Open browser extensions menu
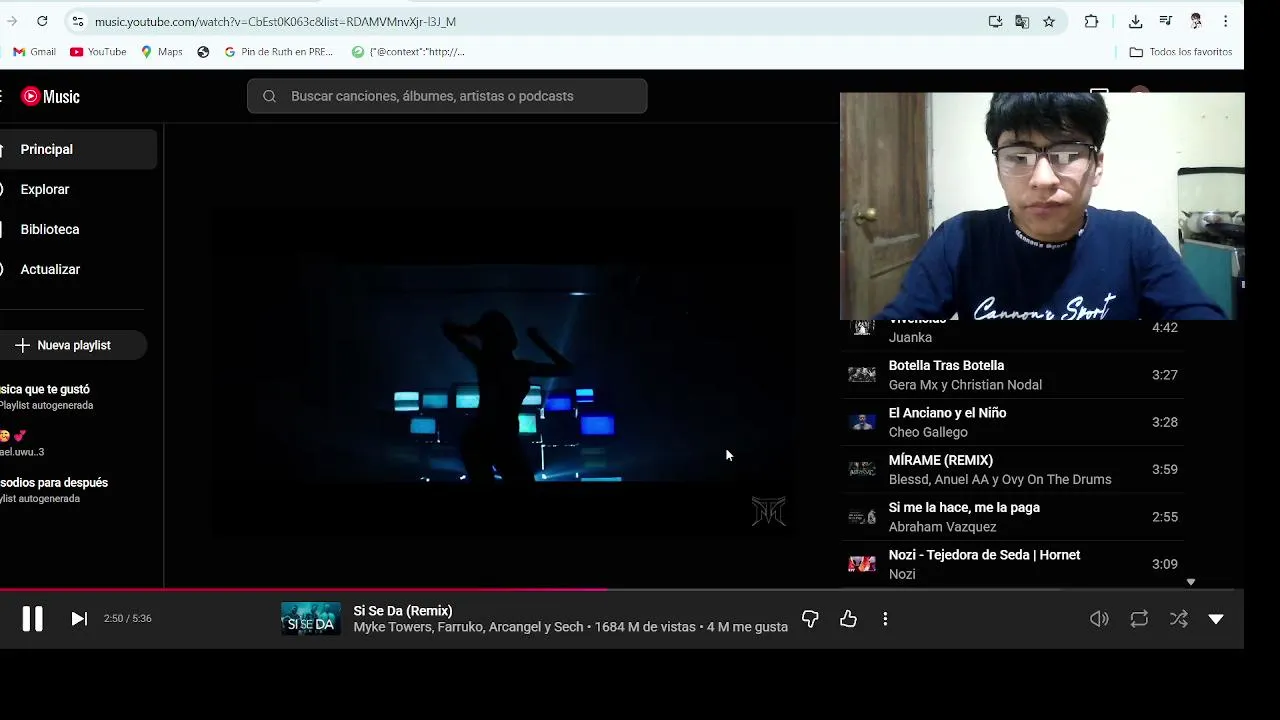1280x720 pixels. pyautogui.click(x=1092, y=21)
